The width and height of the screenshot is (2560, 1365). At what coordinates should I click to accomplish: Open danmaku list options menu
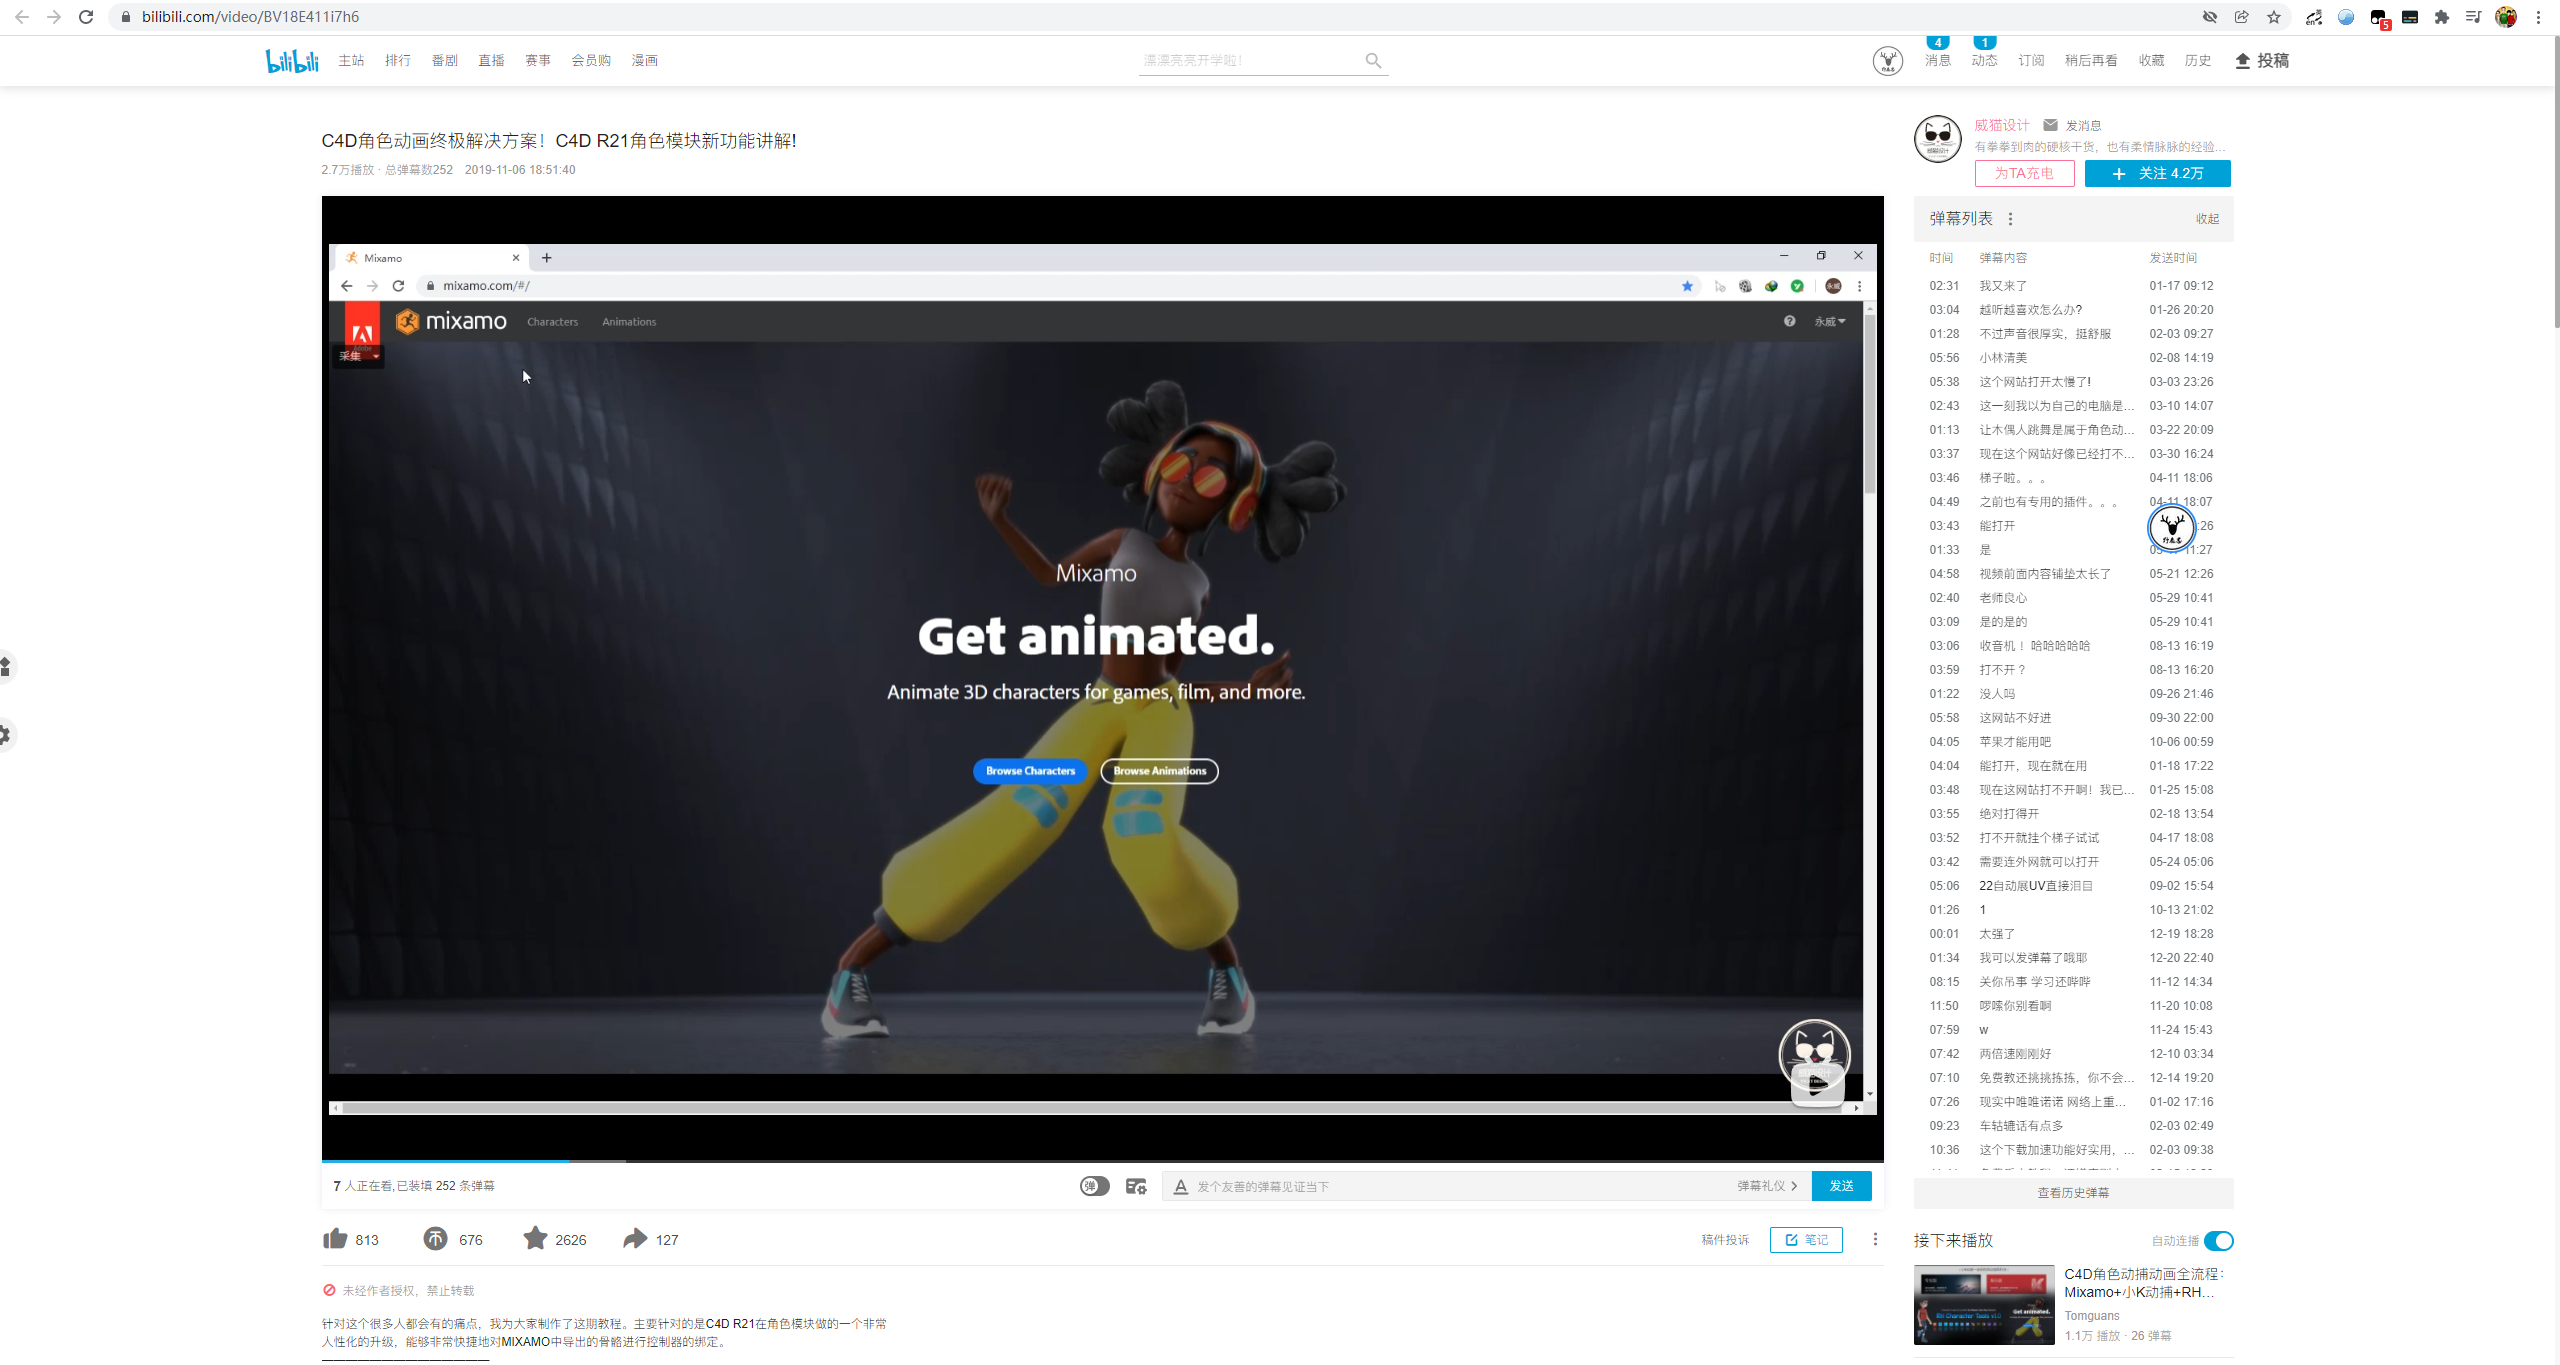pyautogui.click(x=2010, y=219)
